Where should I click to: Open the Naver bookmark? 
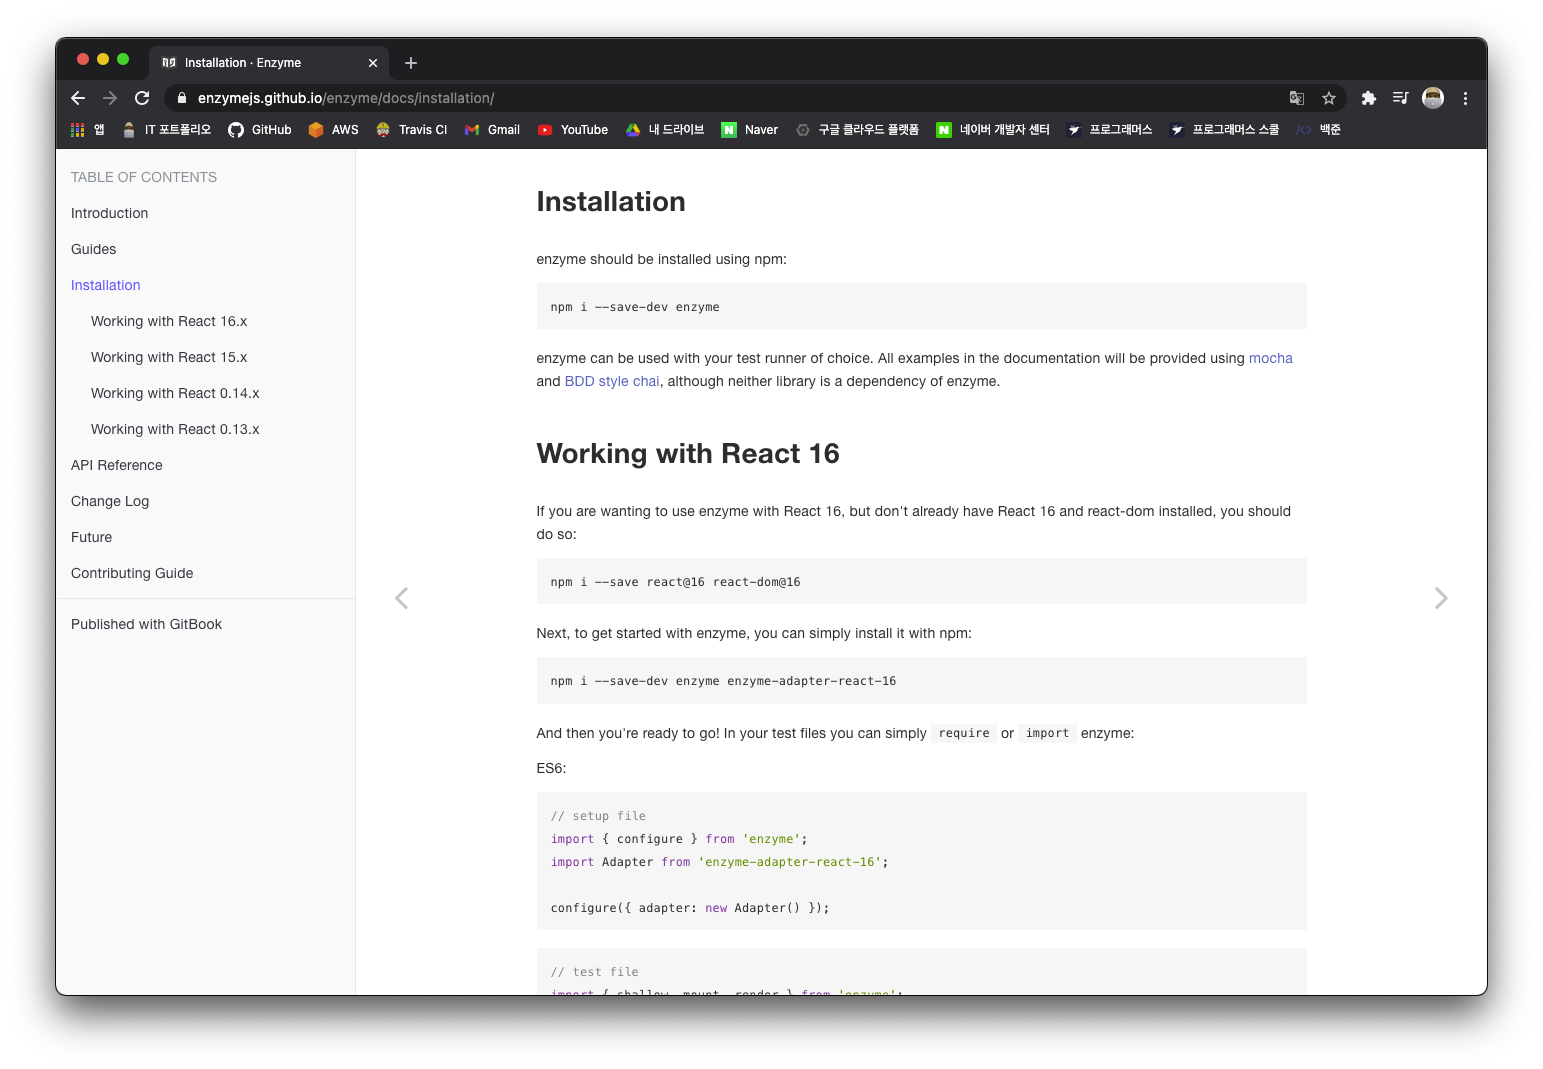point(750,130)
